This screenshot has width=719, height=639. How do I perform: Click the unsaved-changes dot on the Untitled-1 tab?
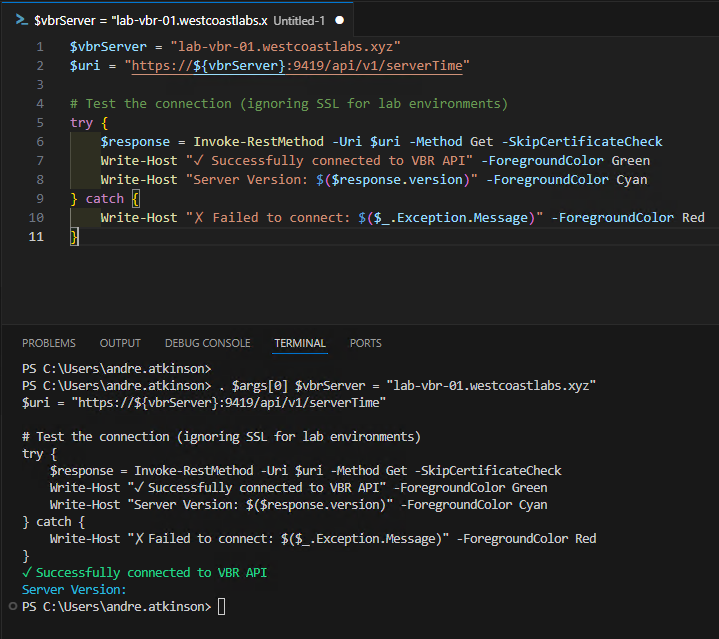[x=339, y=20]
